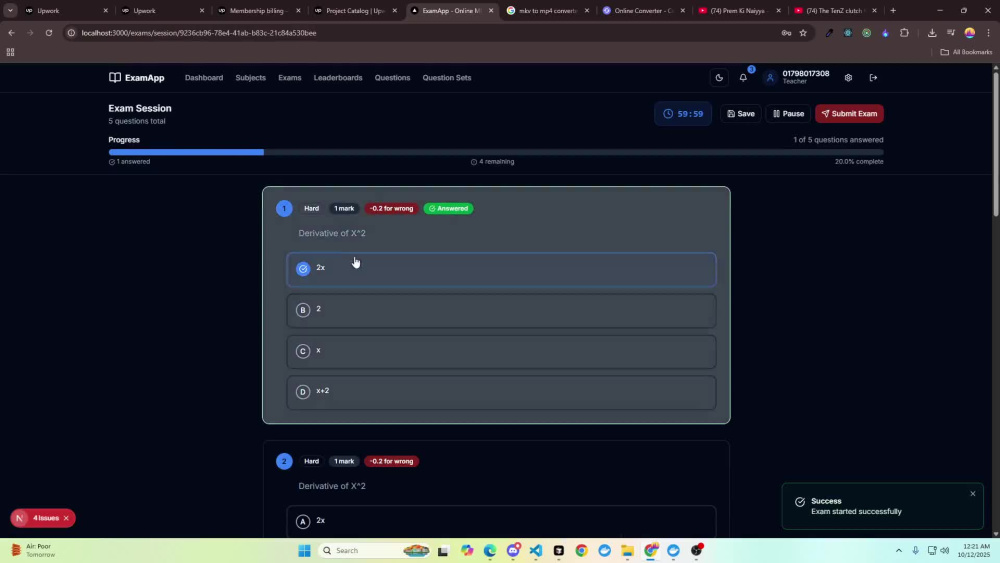Open Microsoft Edge from taskbar
This screenshot has height=563, width=1000.
[x=490, y=550]
